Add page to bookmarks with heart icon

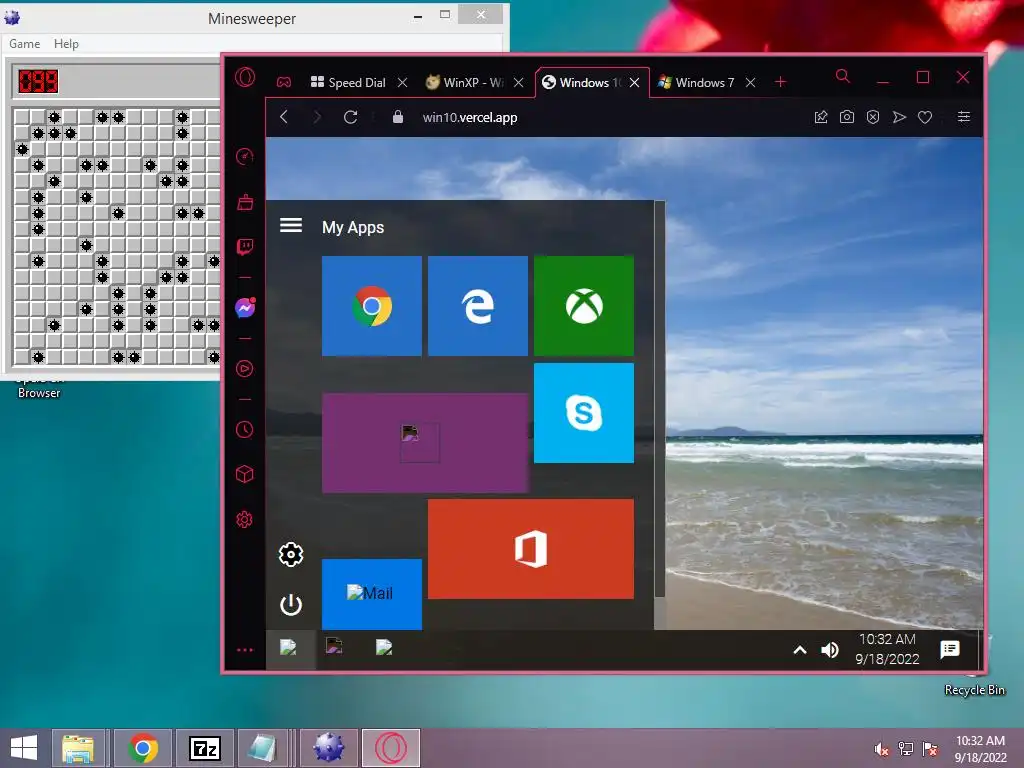[x=925, y=118]
